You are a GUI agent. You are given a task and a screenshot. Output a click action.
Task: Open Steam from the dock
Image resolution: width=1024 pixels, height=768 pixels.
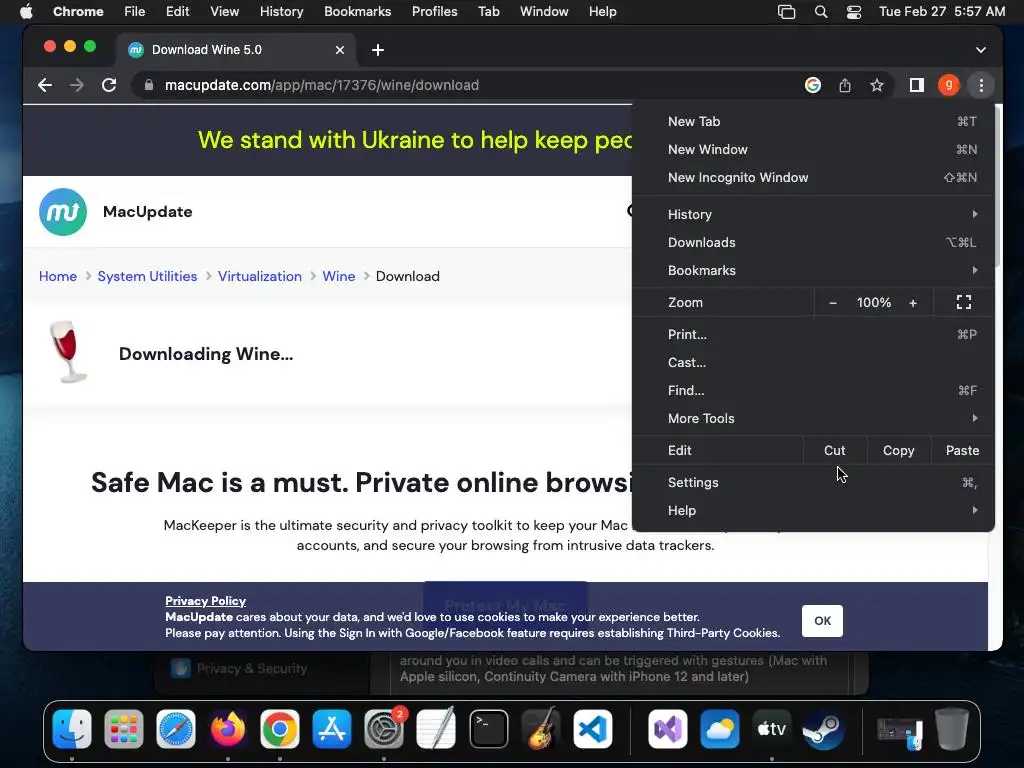tap(823, 729)
